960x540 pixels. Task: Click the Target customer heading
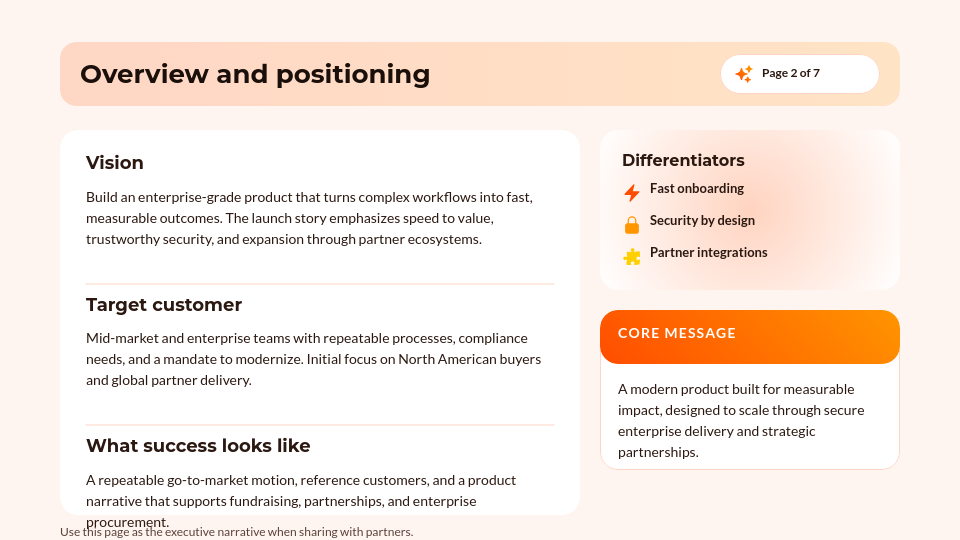[x=163, y=304]
